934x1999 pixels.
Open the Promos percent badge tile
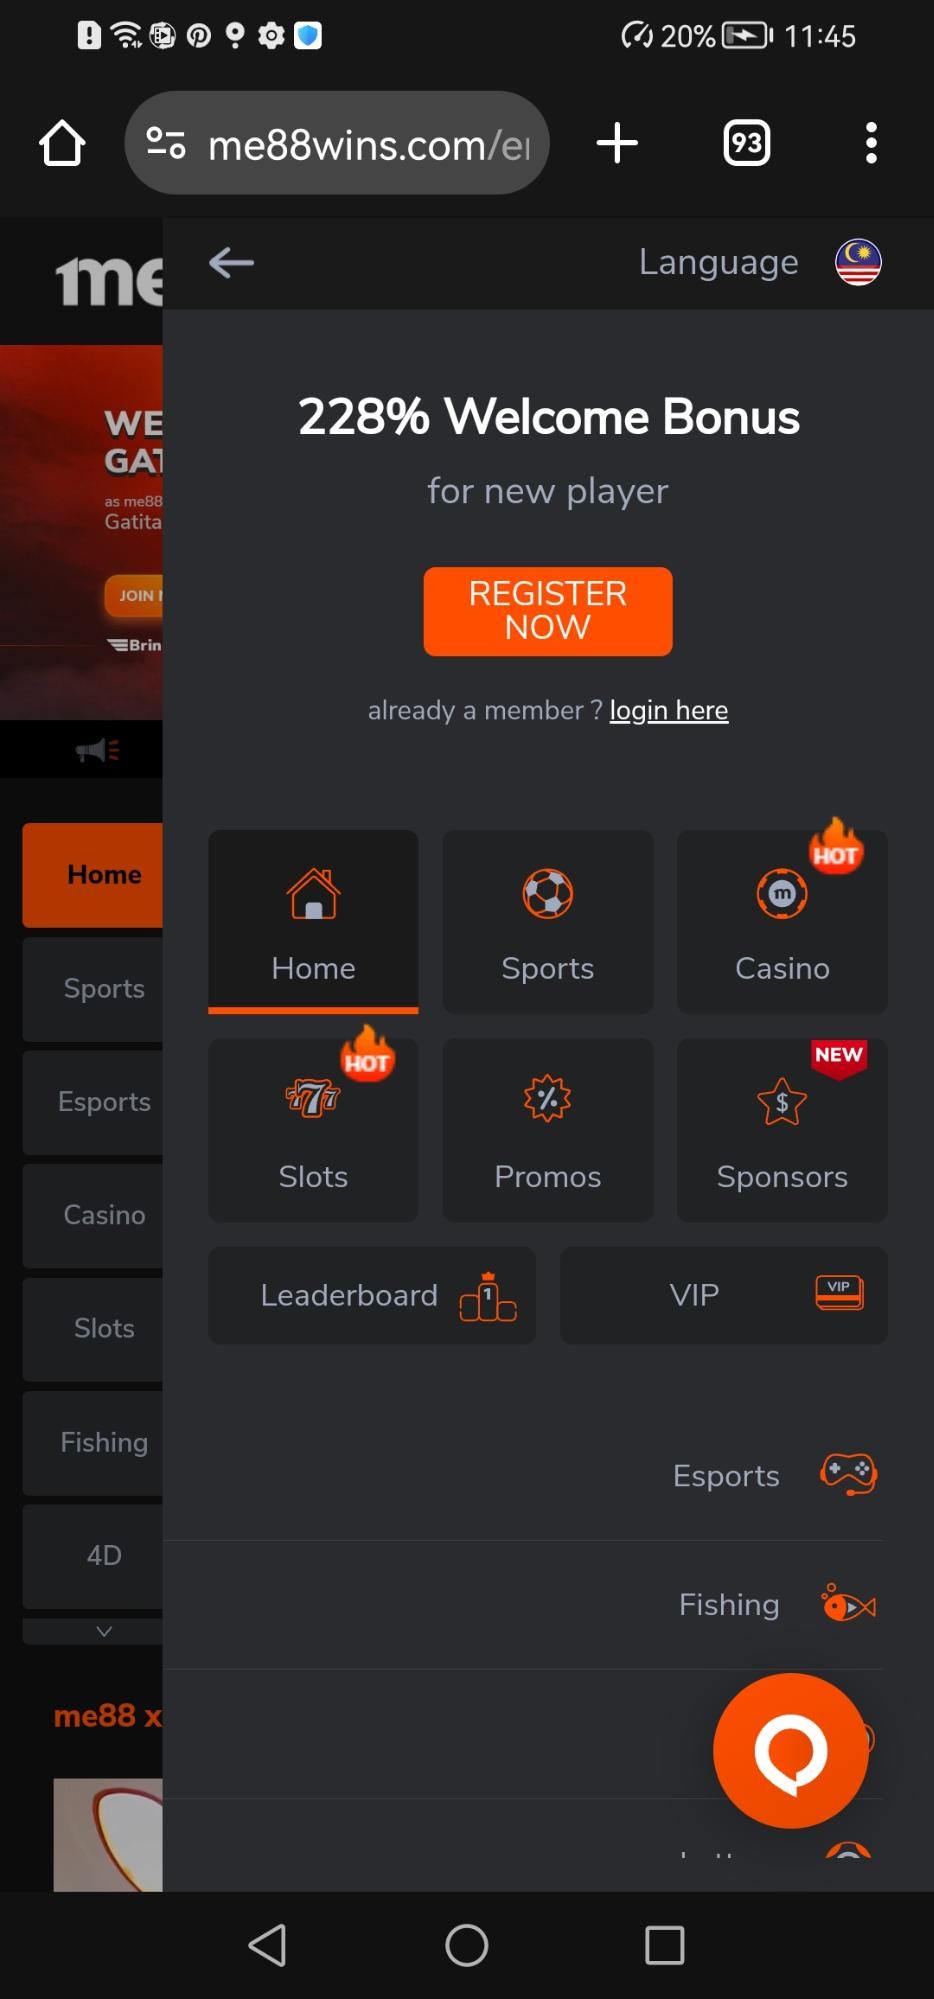coord(547,1129)
